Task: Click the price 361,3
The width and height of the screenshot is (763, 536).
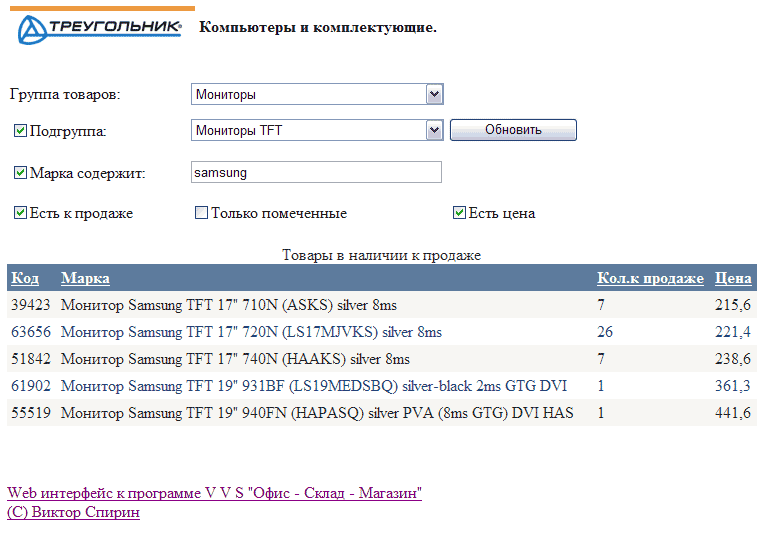Action: (733, 386)
